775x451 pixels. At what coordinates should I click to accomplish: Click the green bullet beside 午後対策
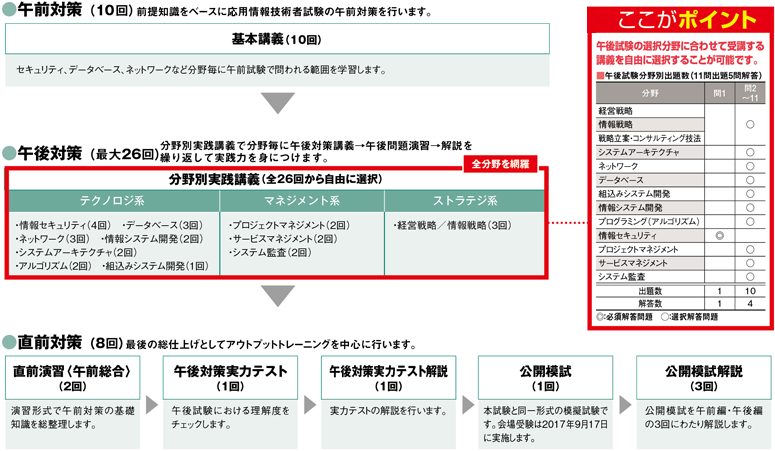point(10,153)
